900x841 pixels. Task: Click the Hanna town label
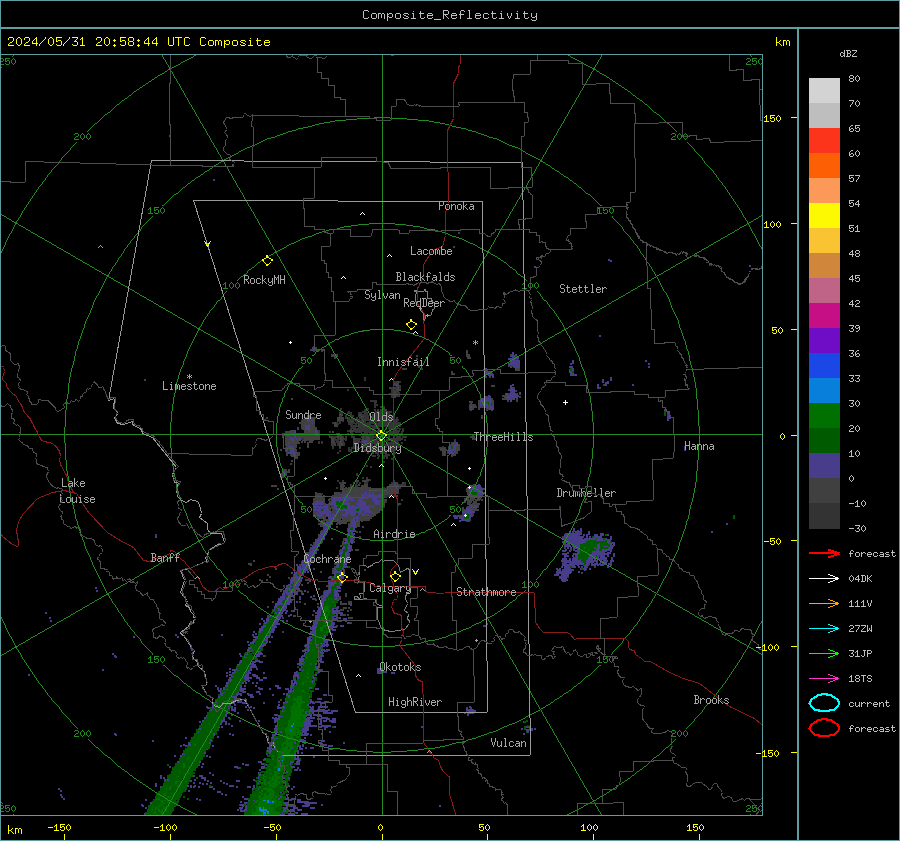(x=699, y=446)
